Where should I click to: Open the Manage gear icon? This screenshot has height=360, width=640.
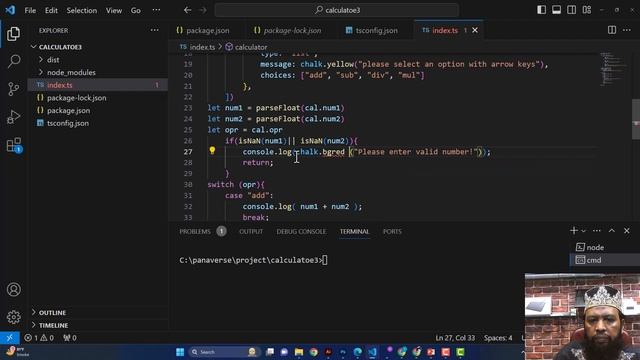point(13,317)
